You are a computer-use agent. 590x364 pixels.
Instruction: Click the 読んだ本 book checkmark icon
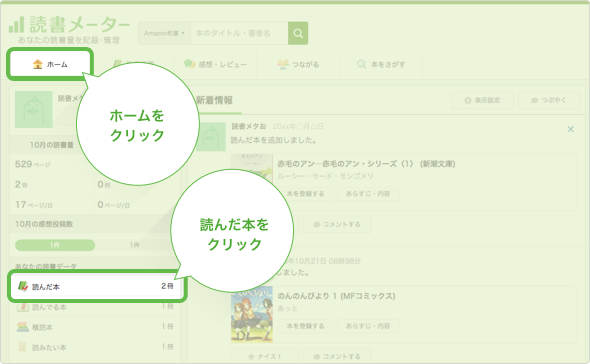(23, 286)
